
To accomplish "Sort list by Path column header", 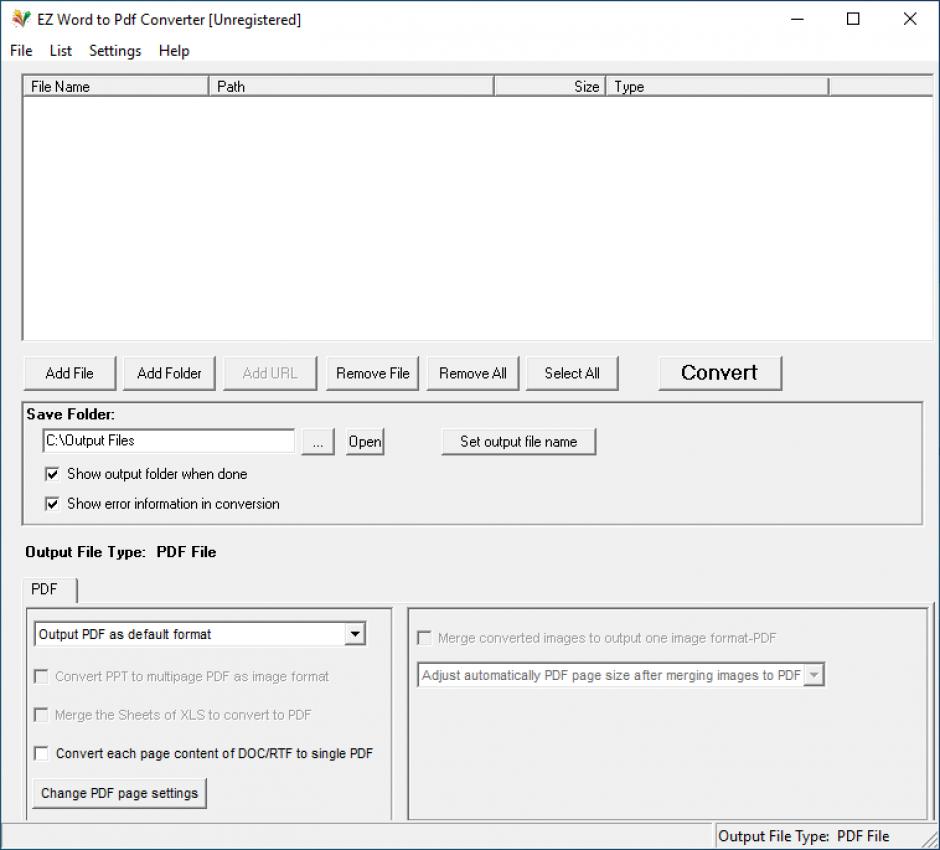I will pyautogui.click(x=351, y=86).
